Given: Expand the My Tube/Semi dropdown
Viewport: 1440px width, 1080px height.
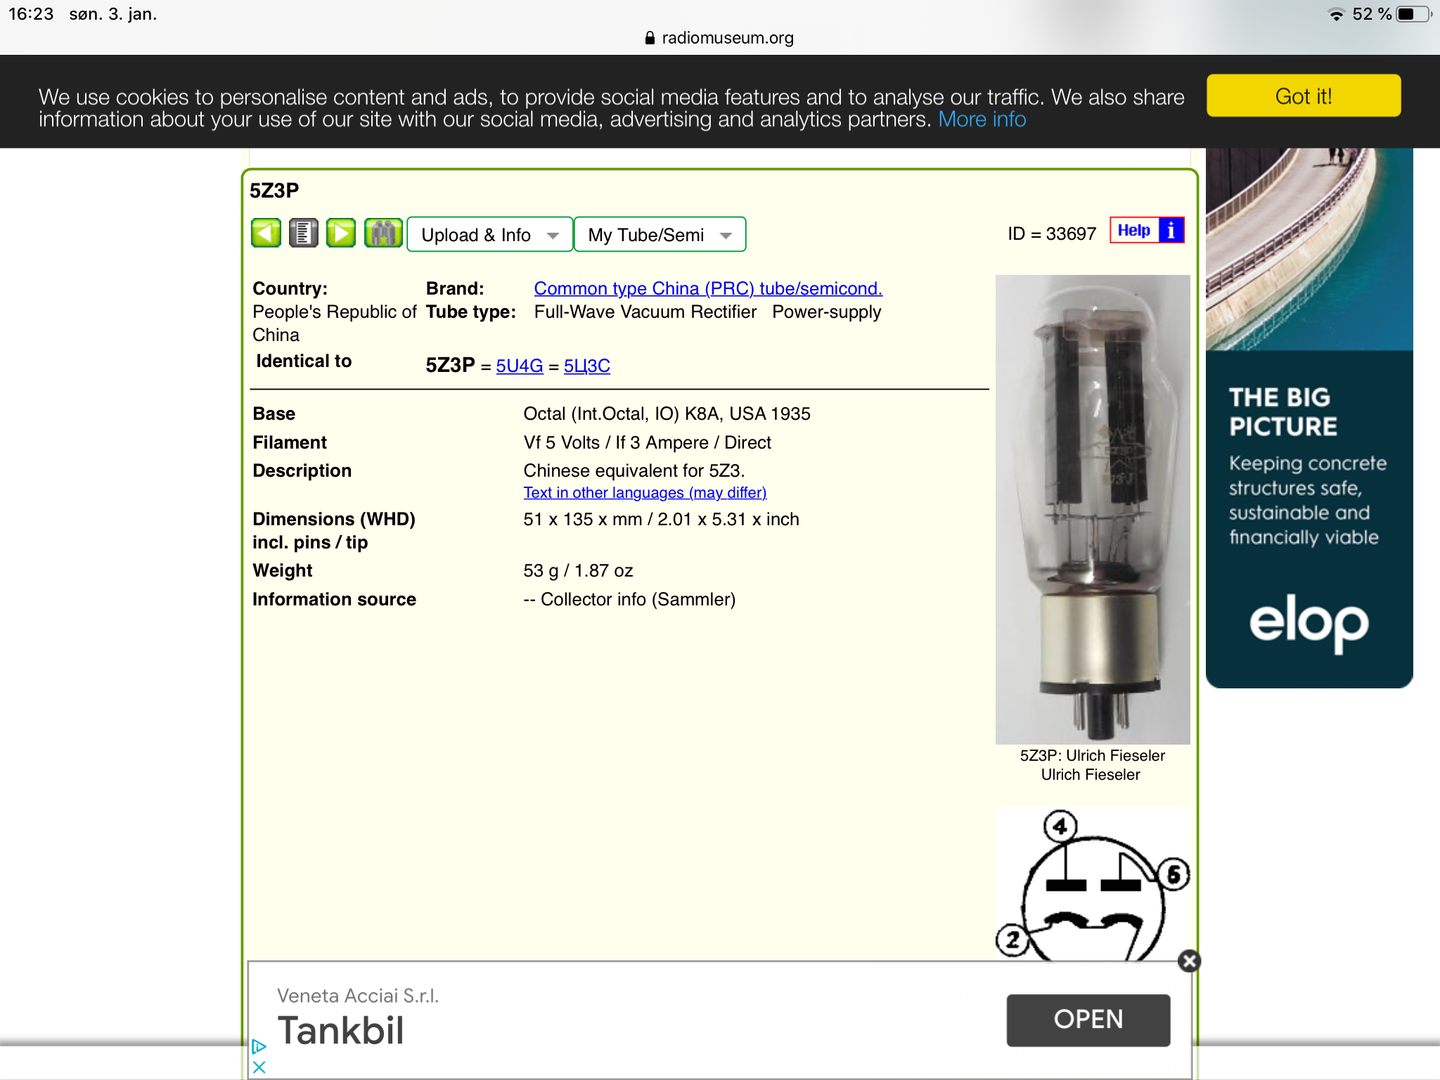Looking at the screenshot, I should (660, 234).
